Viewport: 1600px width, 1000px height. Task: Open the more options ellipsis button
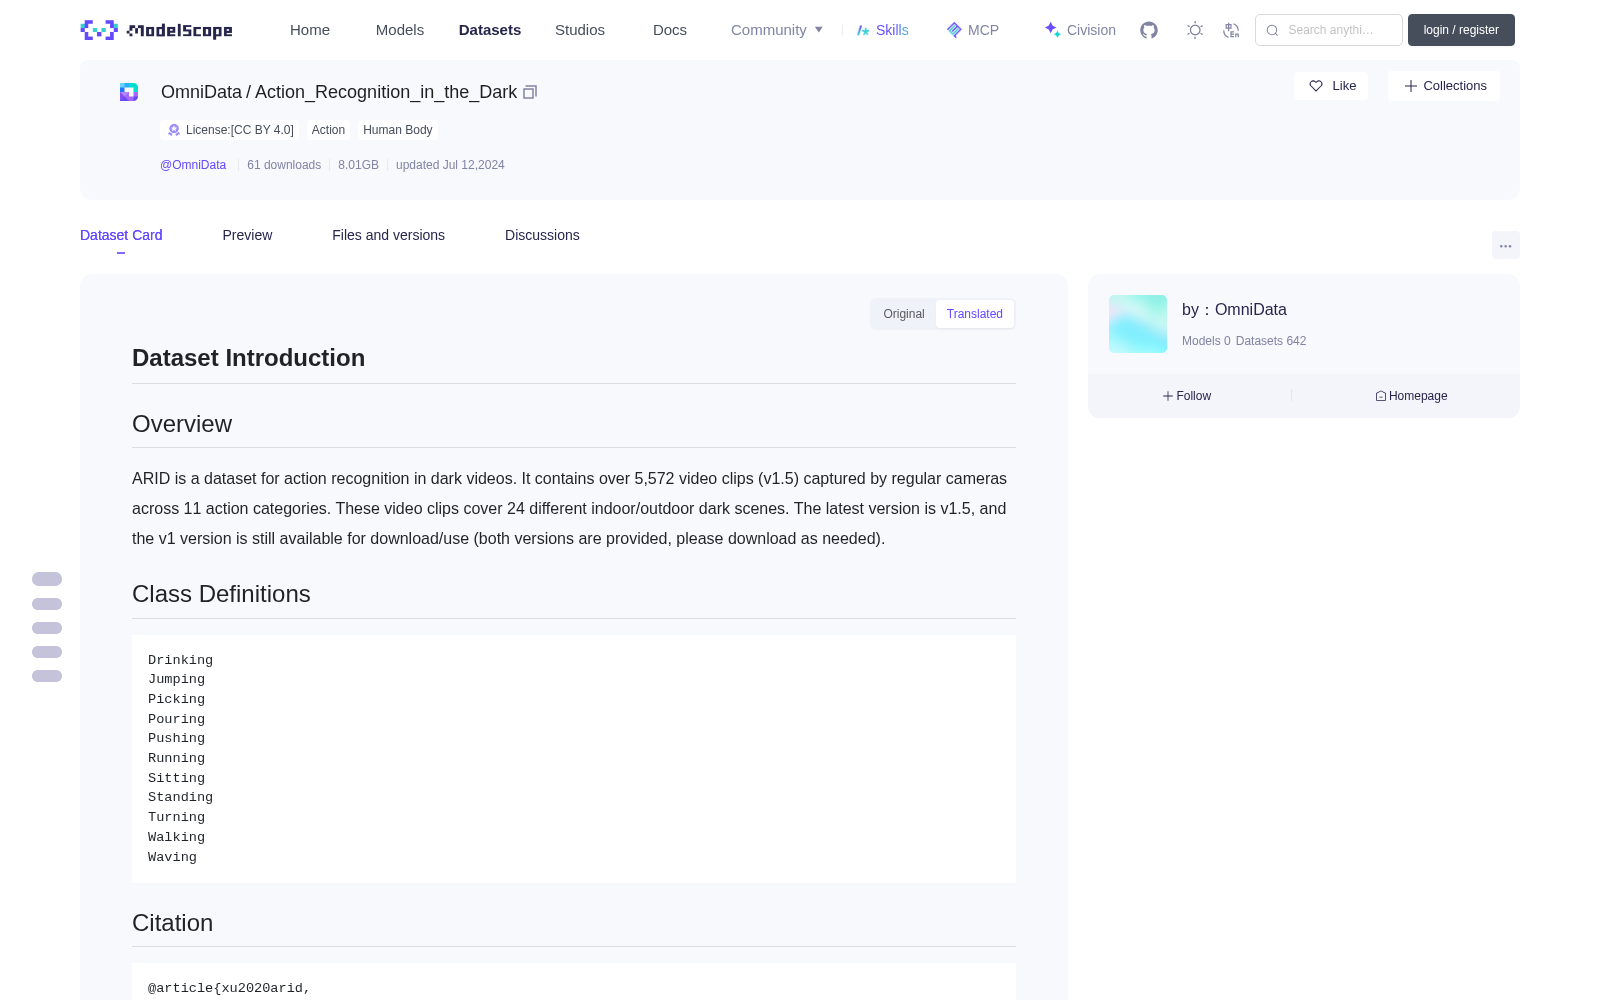pos(1506,245)
